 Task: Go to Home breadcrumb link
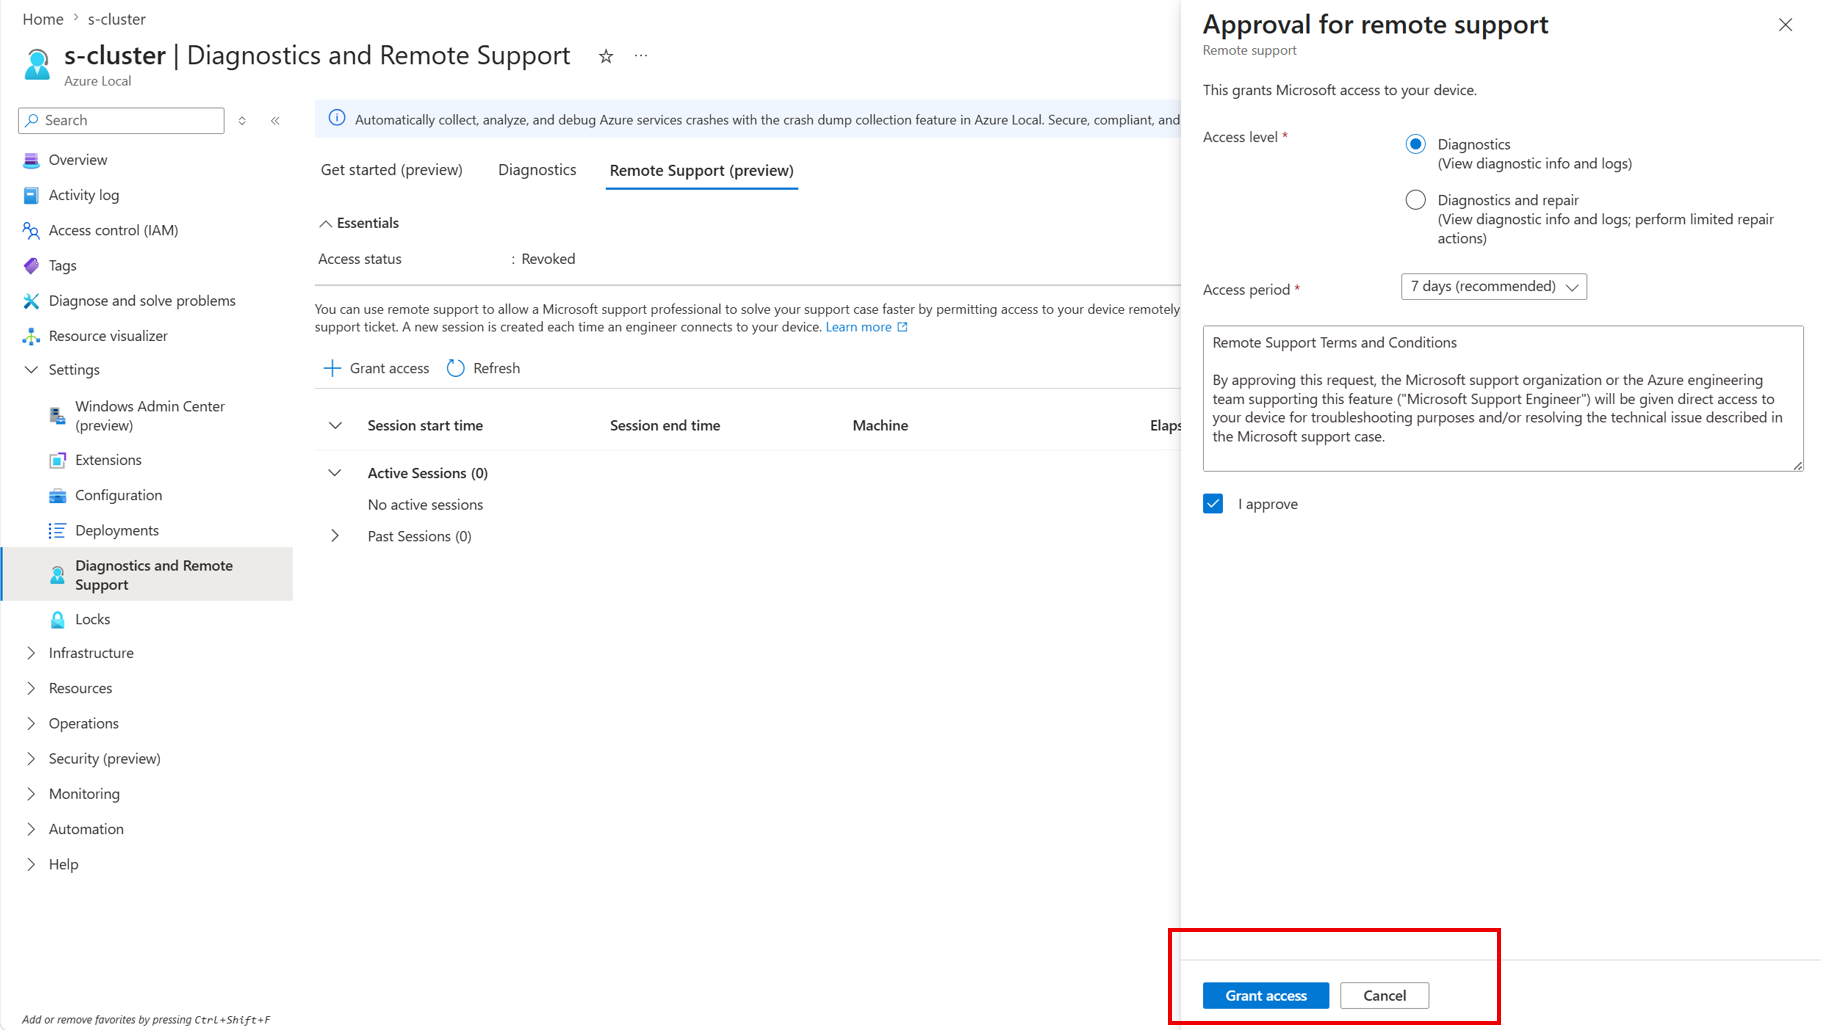tap(43, 19)
